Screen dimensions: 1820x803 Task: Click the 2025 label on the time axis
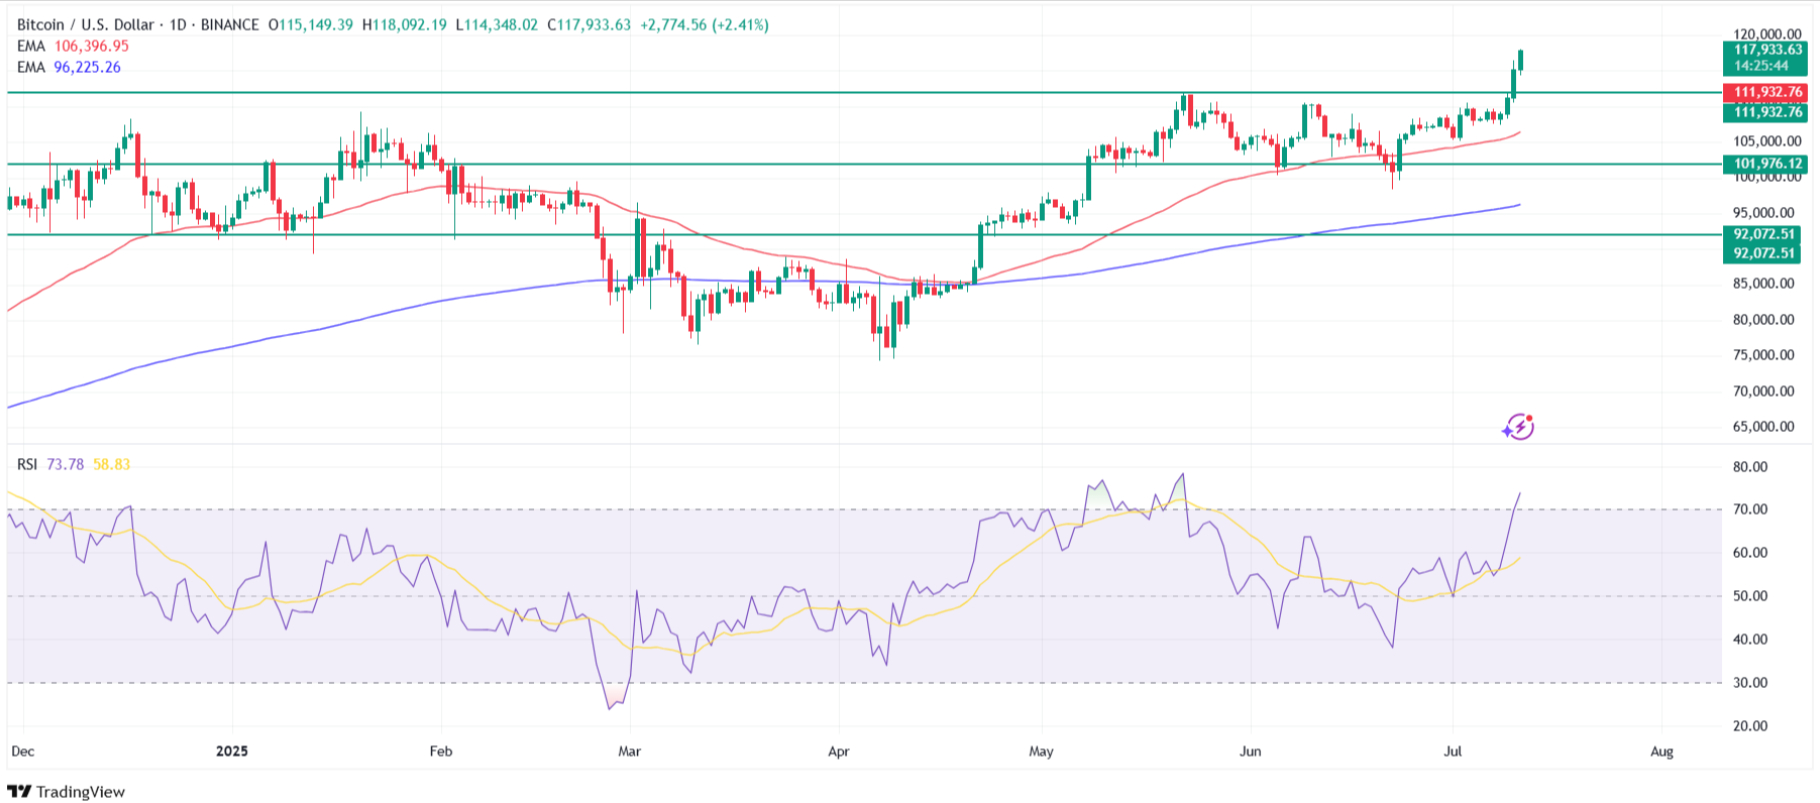pyautogui.click(x=232, y=751)
